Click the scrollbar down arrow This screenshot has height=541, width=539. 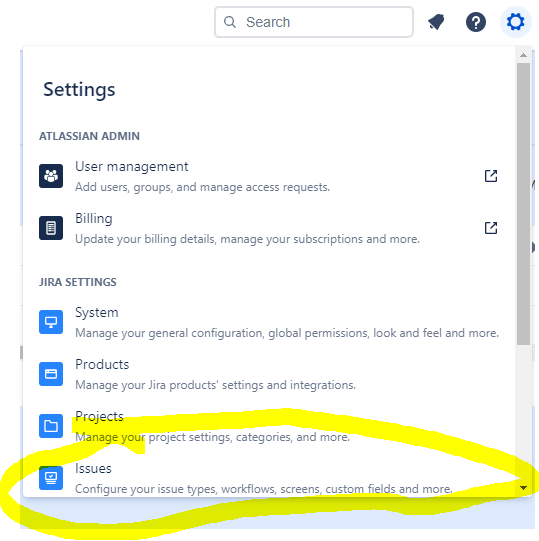523,488
